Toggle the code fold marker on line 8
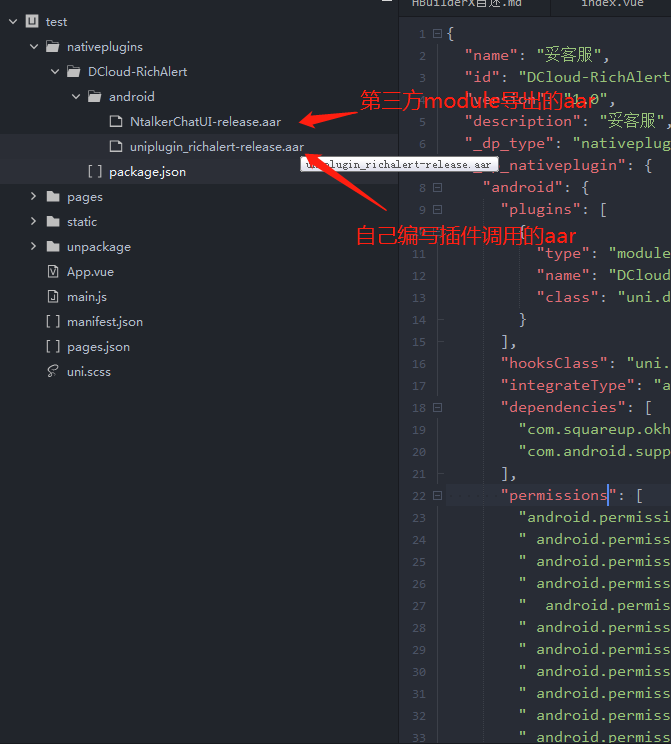Screen dimensions: 671x744 437,188
